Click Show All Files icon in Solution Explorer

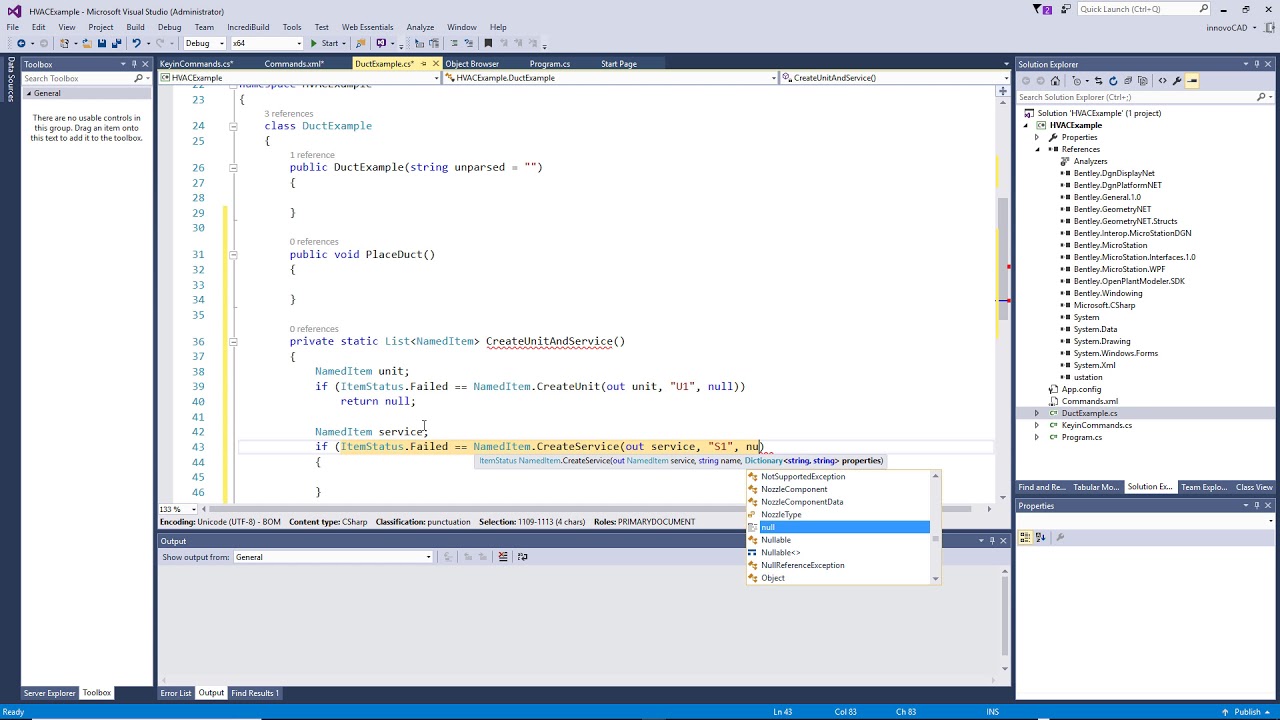click(1143, 81)
